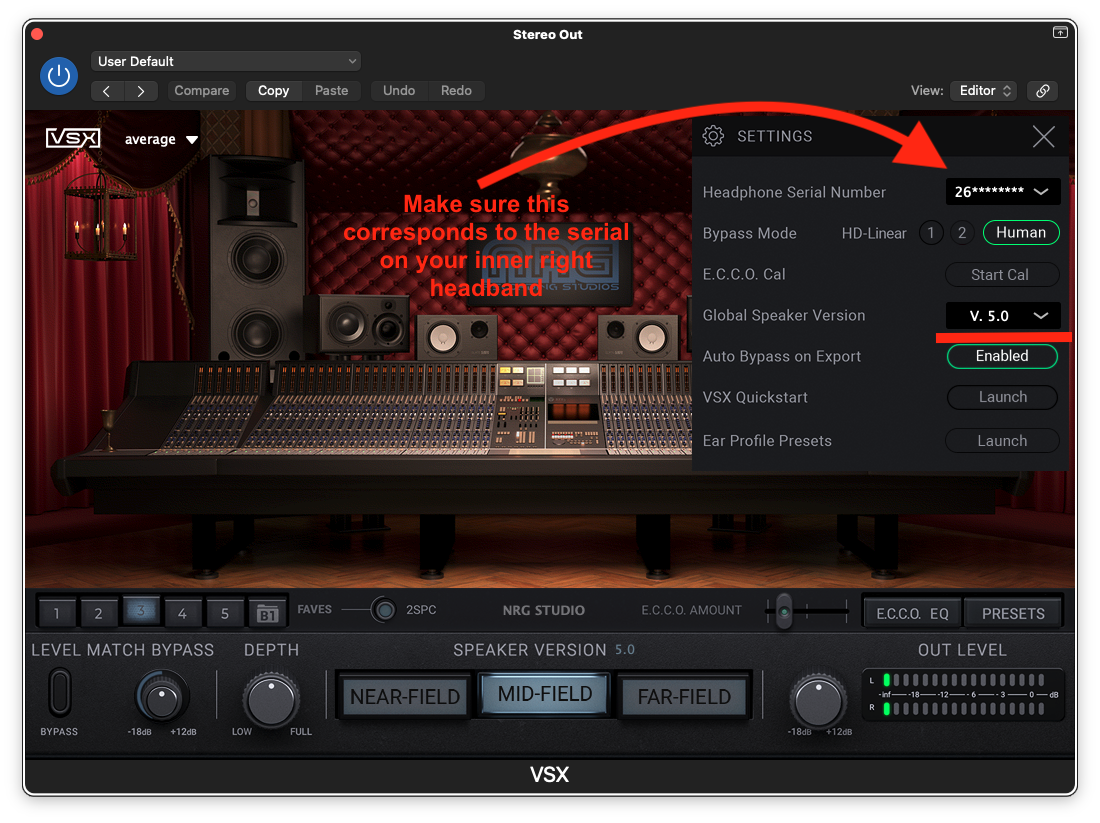This screenshot has width=1100, height=823.
Task: Click the Settings gear icon
Action: [713, 136]
